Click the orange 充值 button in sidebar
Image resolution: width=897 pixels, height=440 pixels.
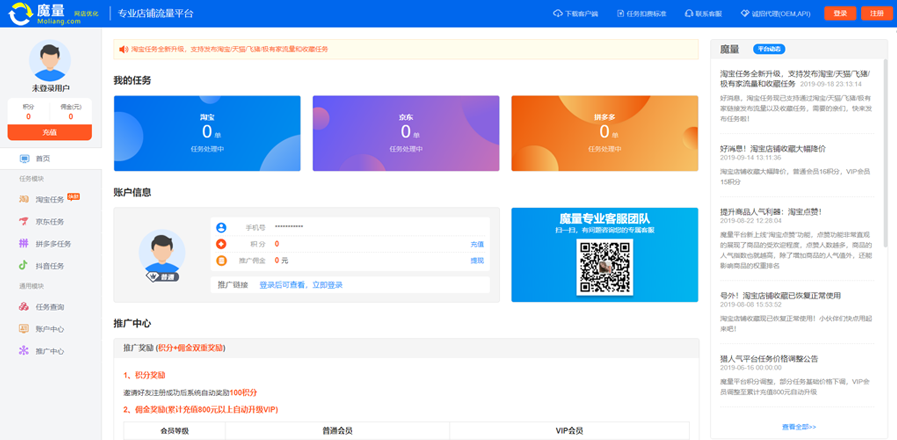point(50,132)
